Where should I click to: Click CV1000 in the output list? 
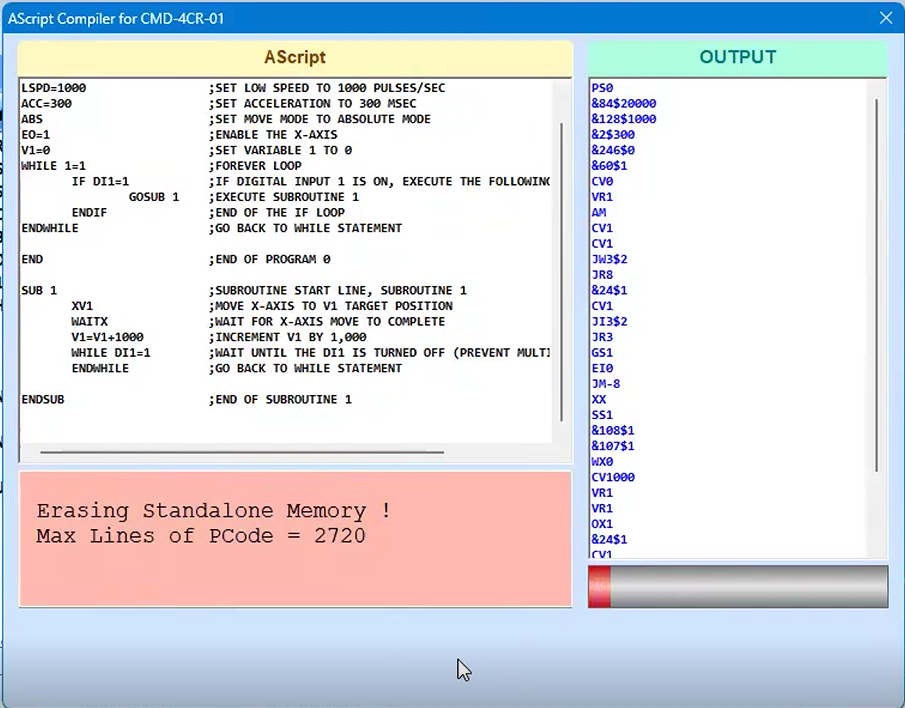point(613,477)
